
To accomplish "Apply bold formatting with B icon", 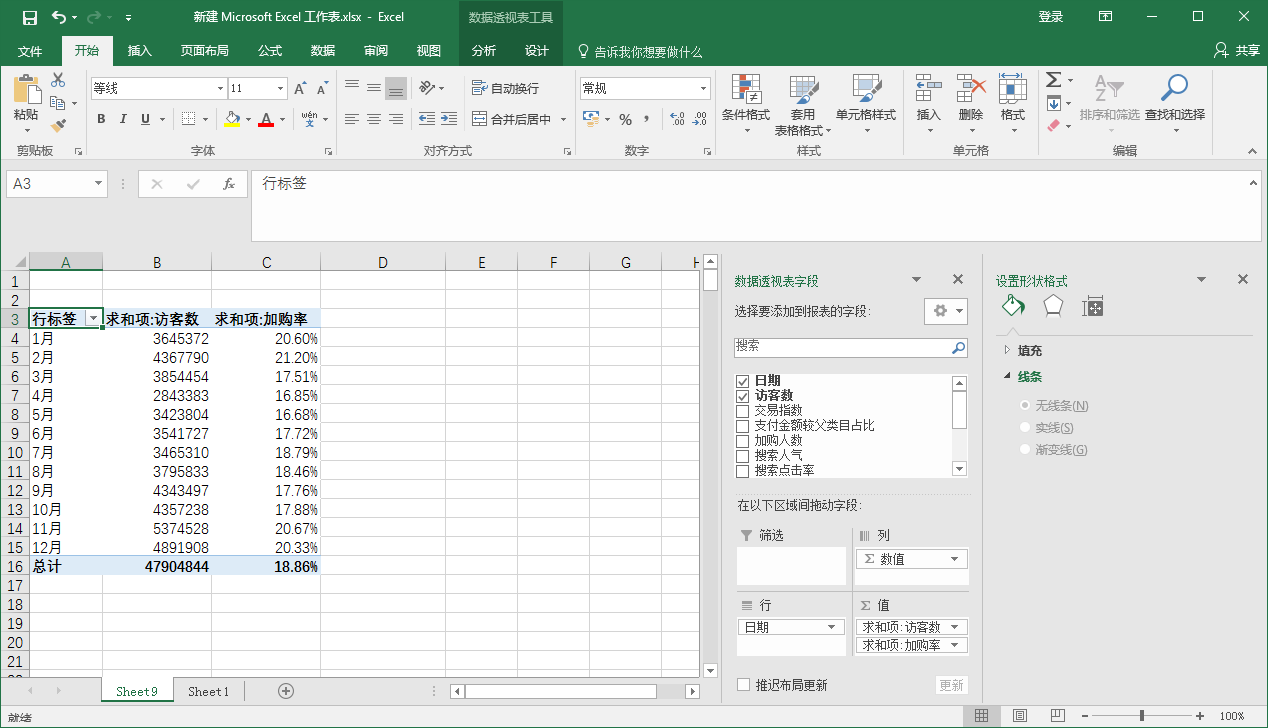I will point(101,119).
